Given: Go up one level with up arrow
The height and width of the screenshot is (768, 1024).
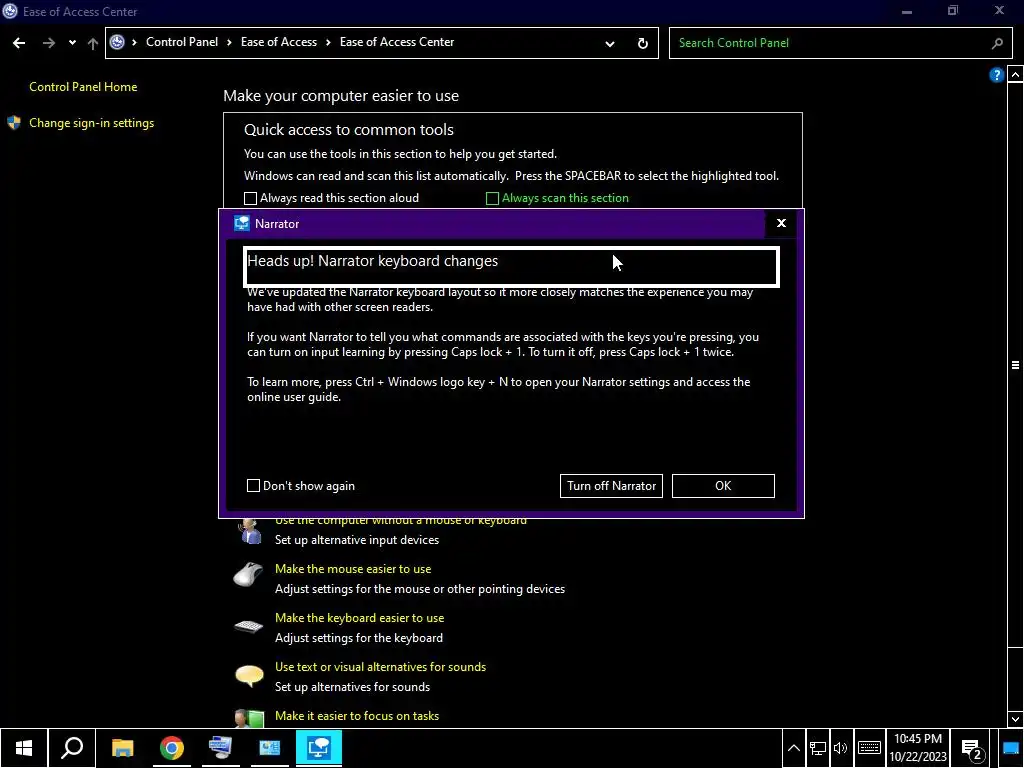Looking at the screenshot, I should pyautogui.click(x=93, y=43).
